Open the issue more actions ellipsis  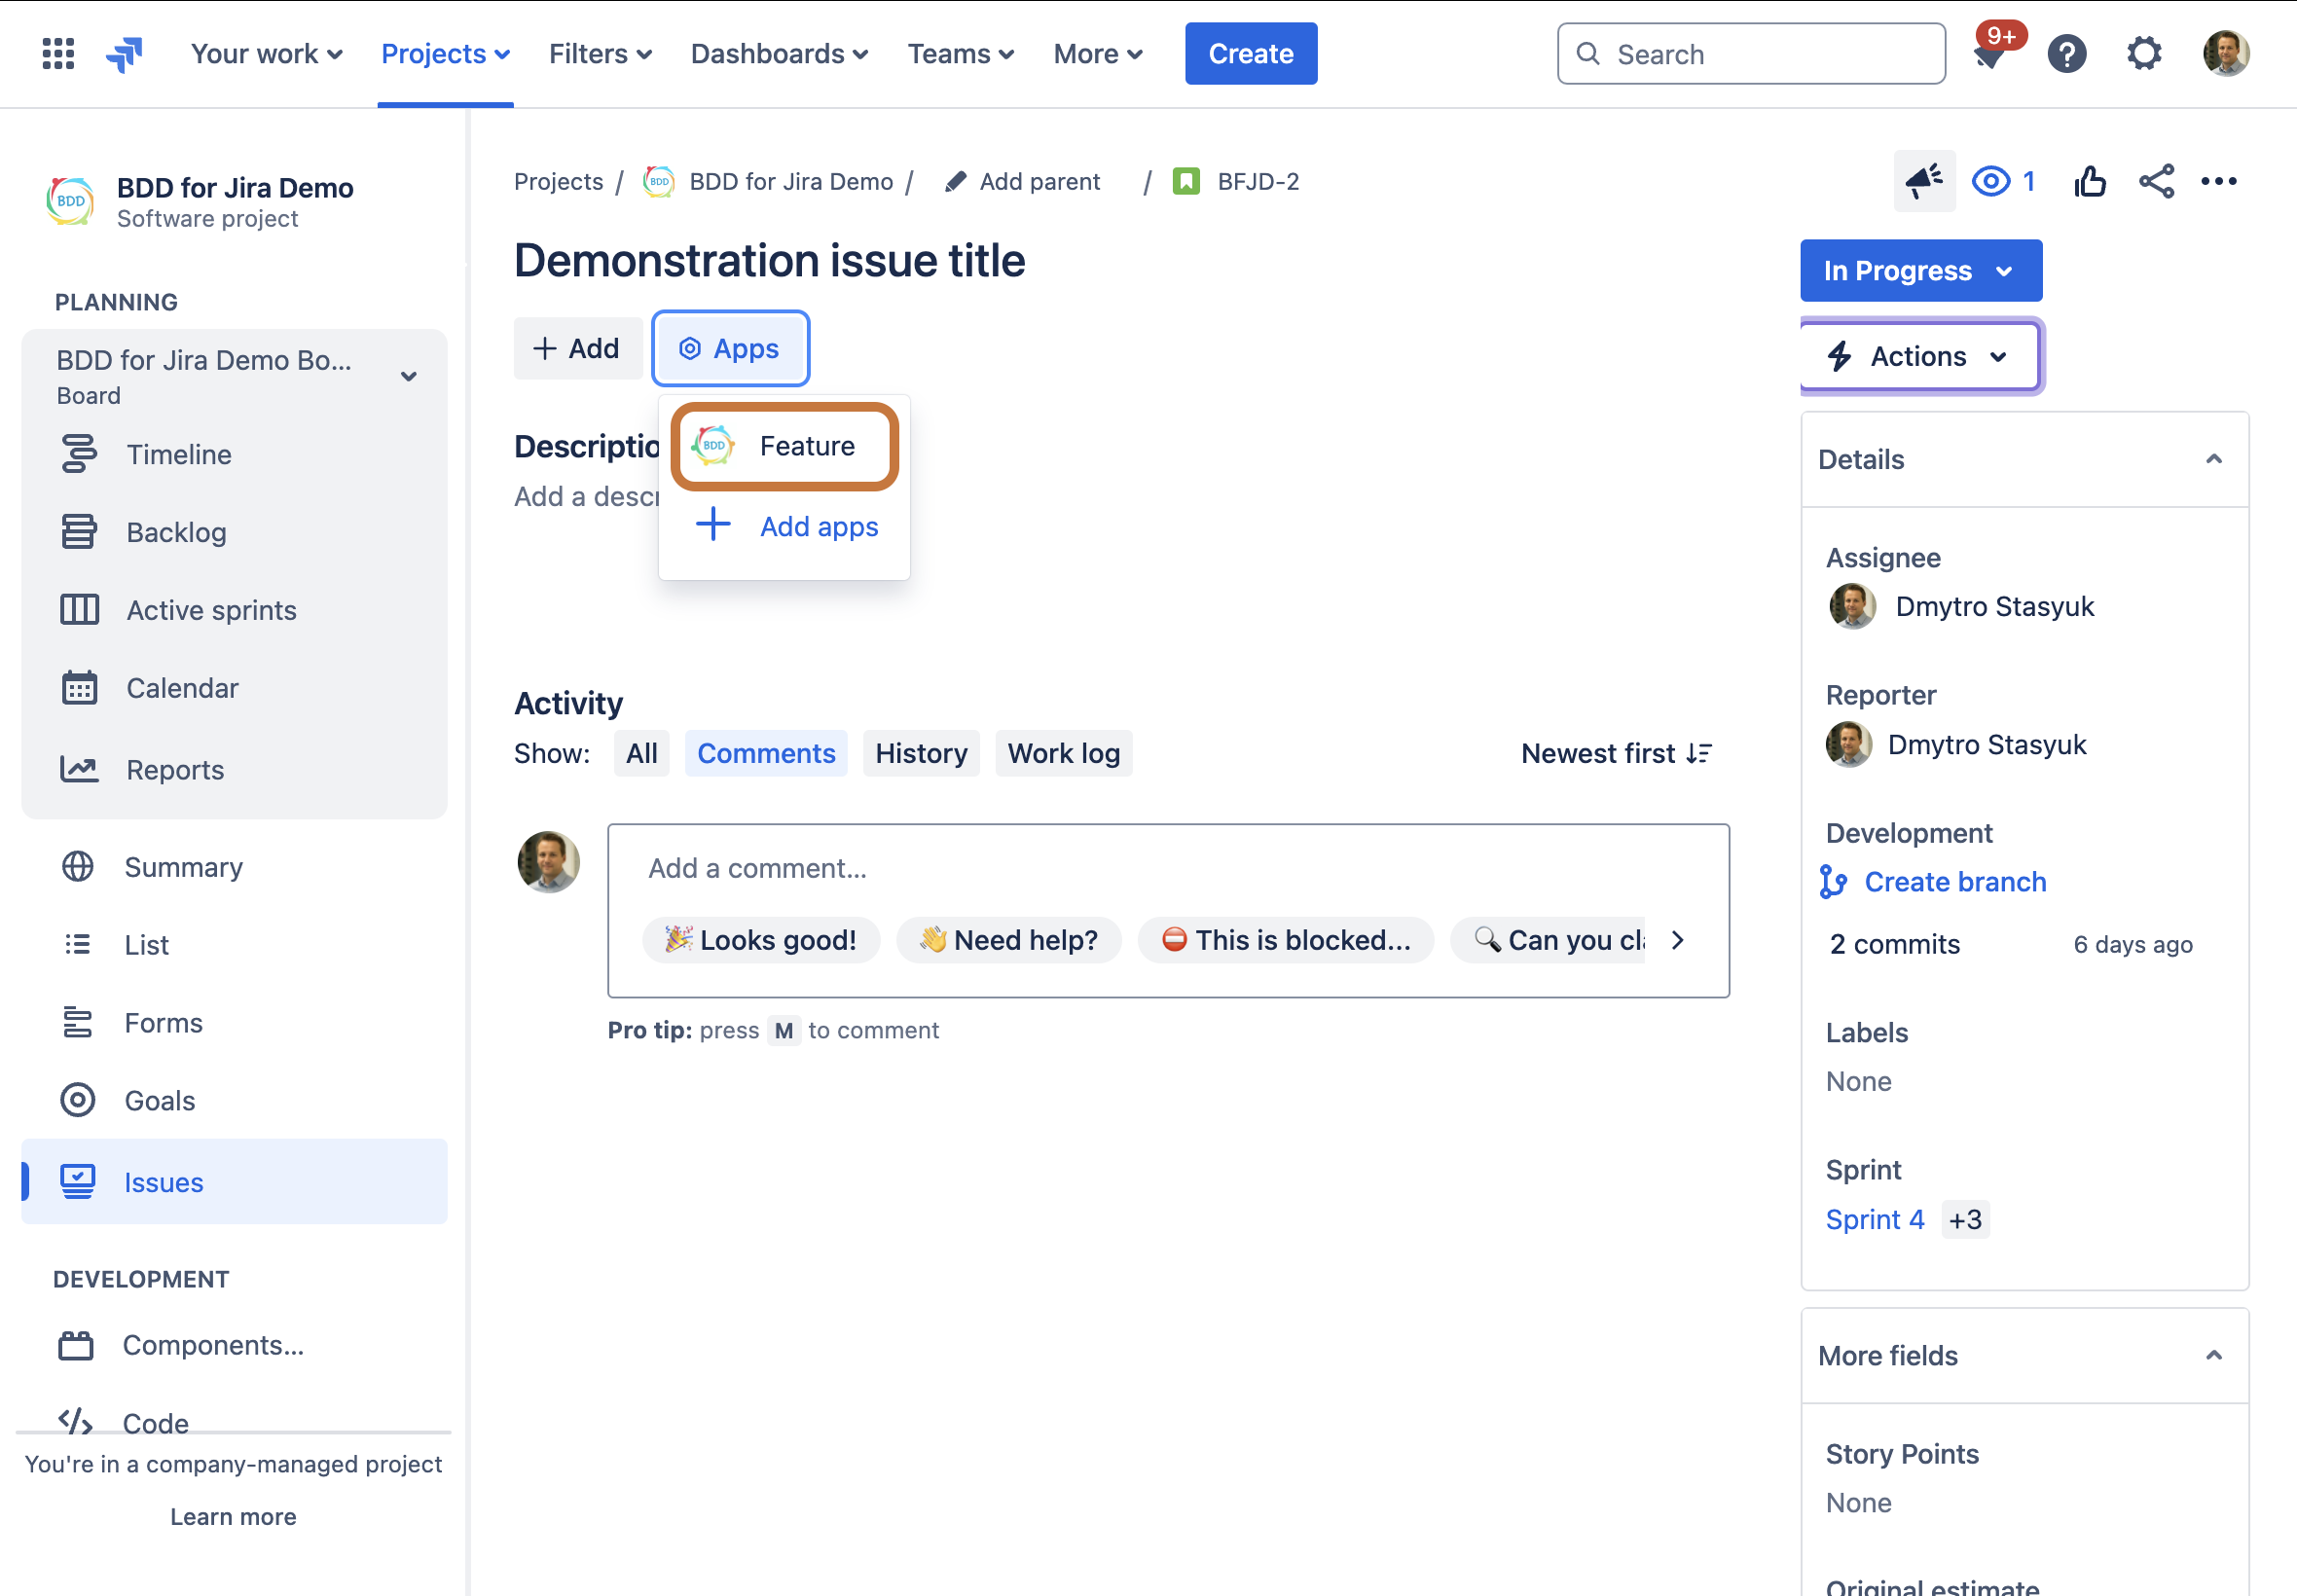2218,181
